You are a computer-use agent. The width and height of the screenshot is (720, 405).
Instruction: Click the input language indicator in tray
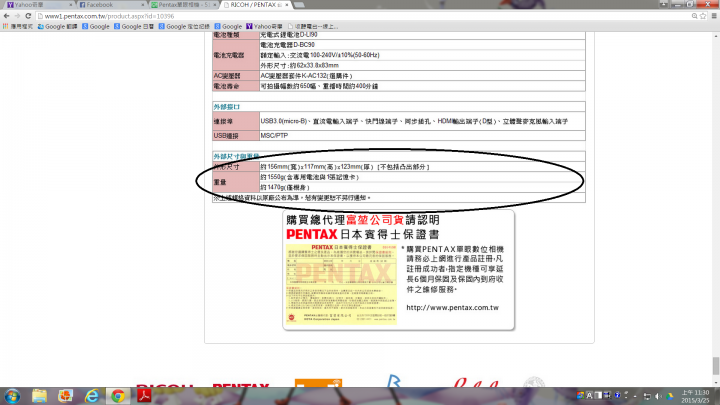click(x=589, y=395)
